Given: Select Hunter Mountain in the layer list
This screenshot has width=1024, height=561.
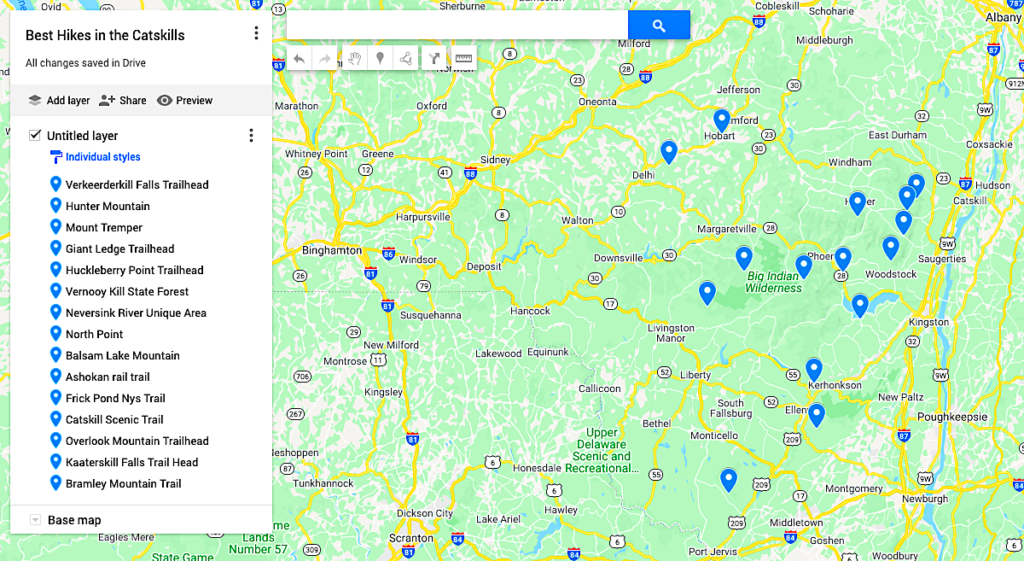Looking at the screenshot, I should click(x=108, y=206).
